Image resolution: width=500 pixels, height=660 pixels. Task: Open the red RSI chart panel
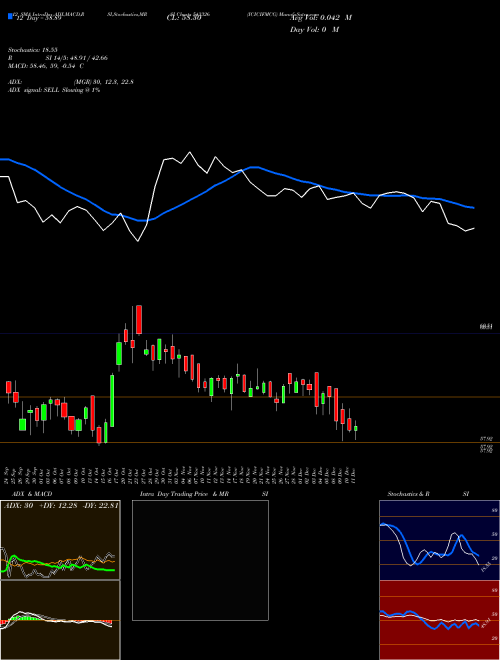[439, 620]
